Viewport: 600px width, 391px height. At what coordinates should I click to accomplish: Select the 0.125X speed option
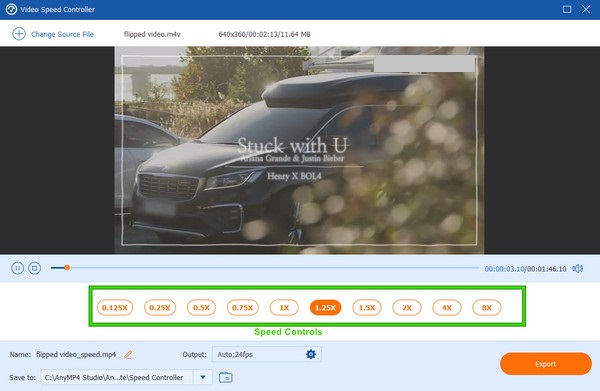pos(115,308)
